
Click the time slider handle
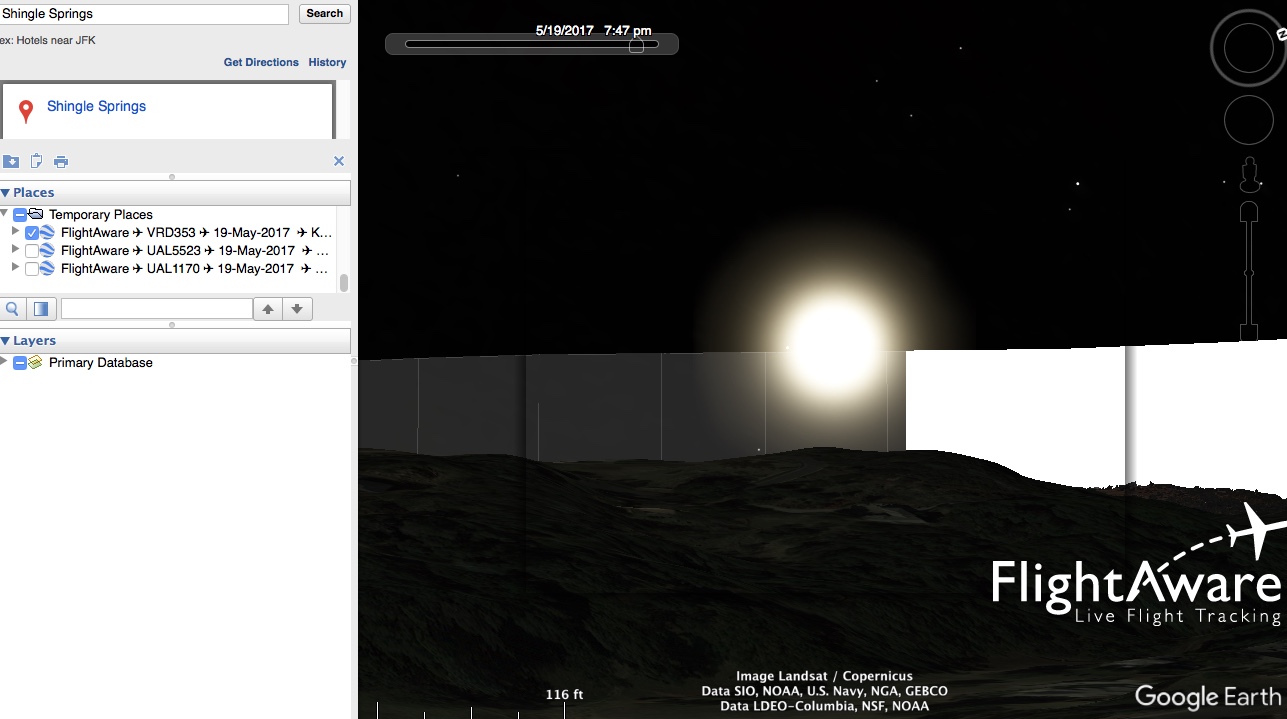coord(636,45)
